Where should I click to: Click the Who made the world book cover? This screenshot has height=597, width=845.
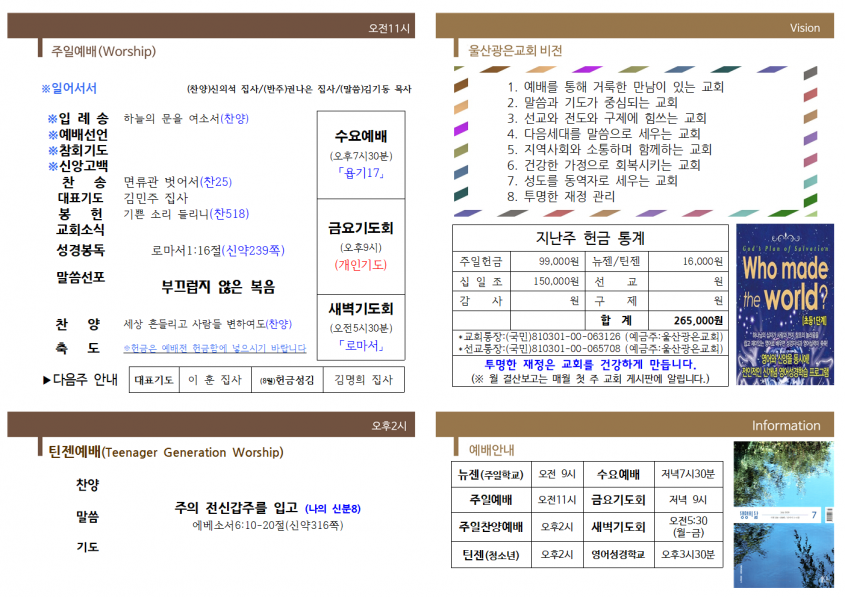785,304
